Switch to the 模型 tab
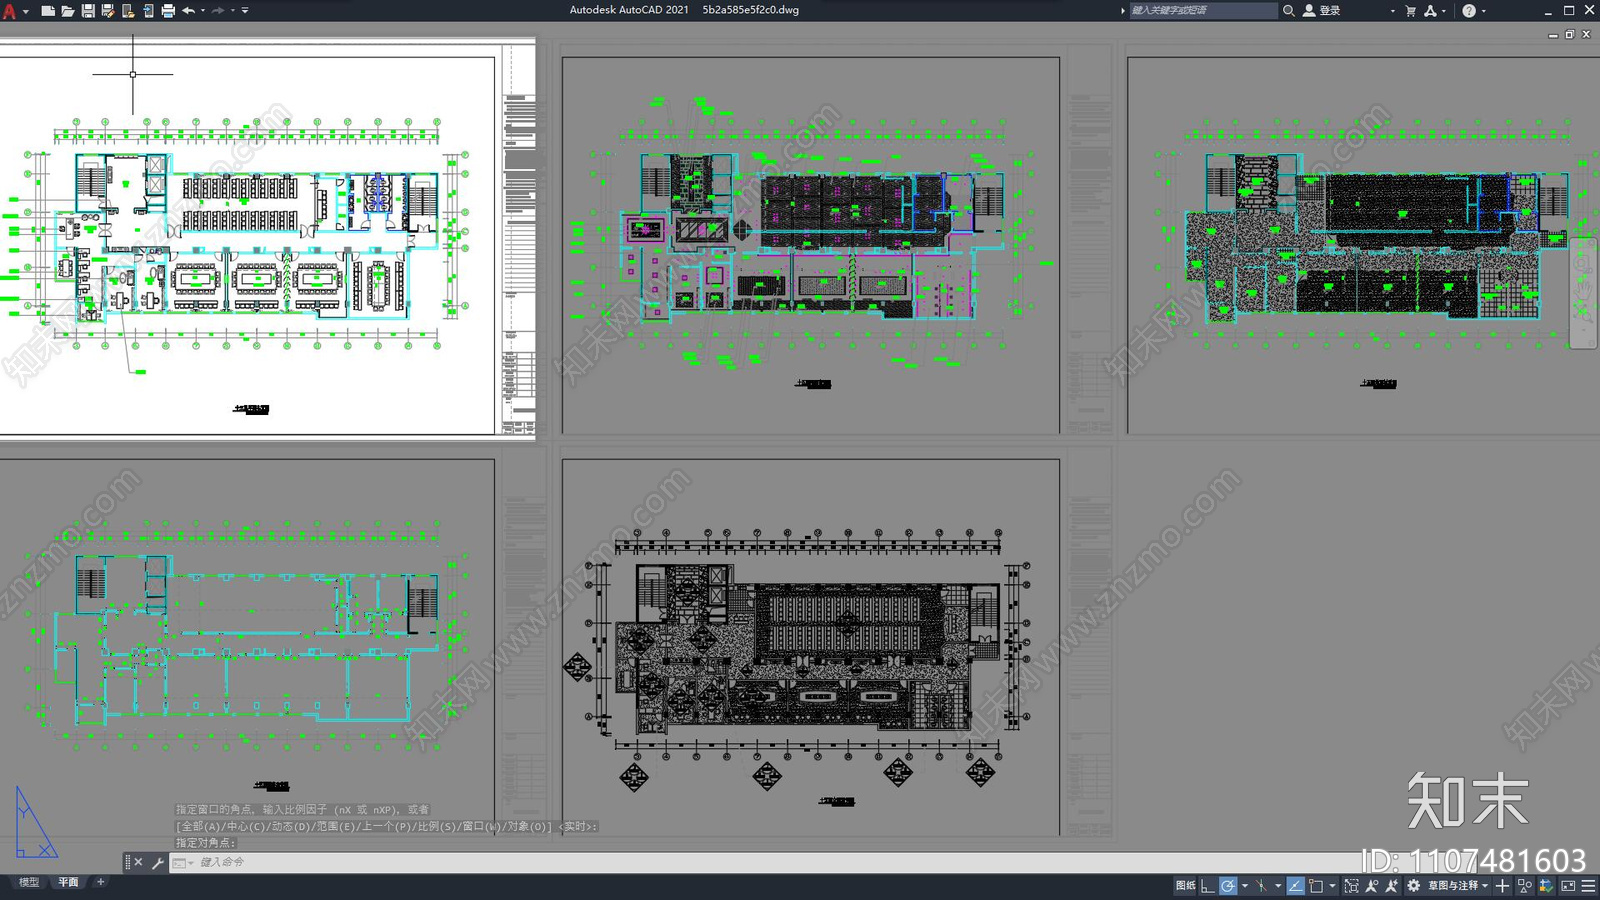This screenshot has width=1600, height=900. point(29,882)
